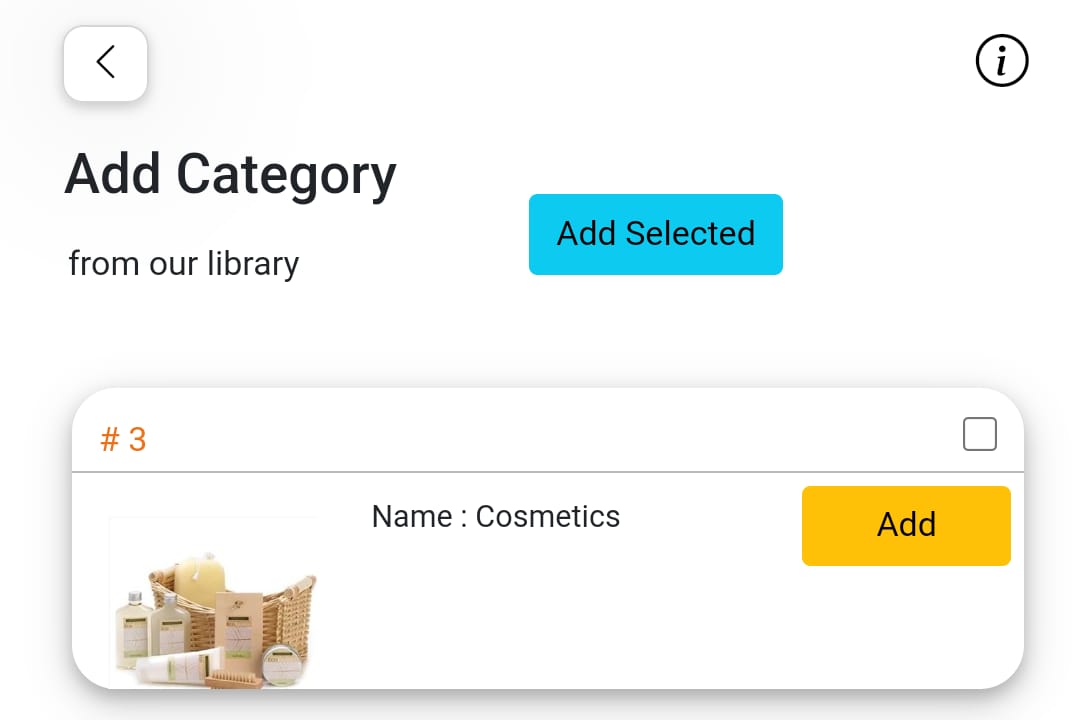Viewport: 1080px width, 720px height.
Task: Tap the white rounded back button
Action: coord(105,63)
